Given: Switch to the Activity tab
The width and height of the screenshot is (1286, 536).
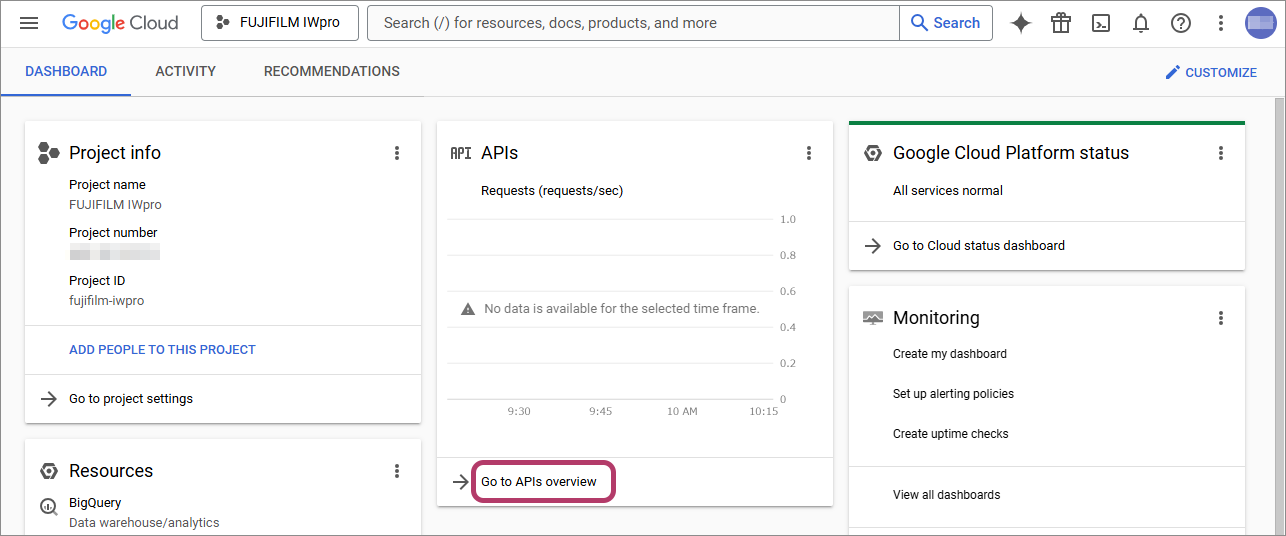Looking at the screenshot, I should (x=185, y=72).
